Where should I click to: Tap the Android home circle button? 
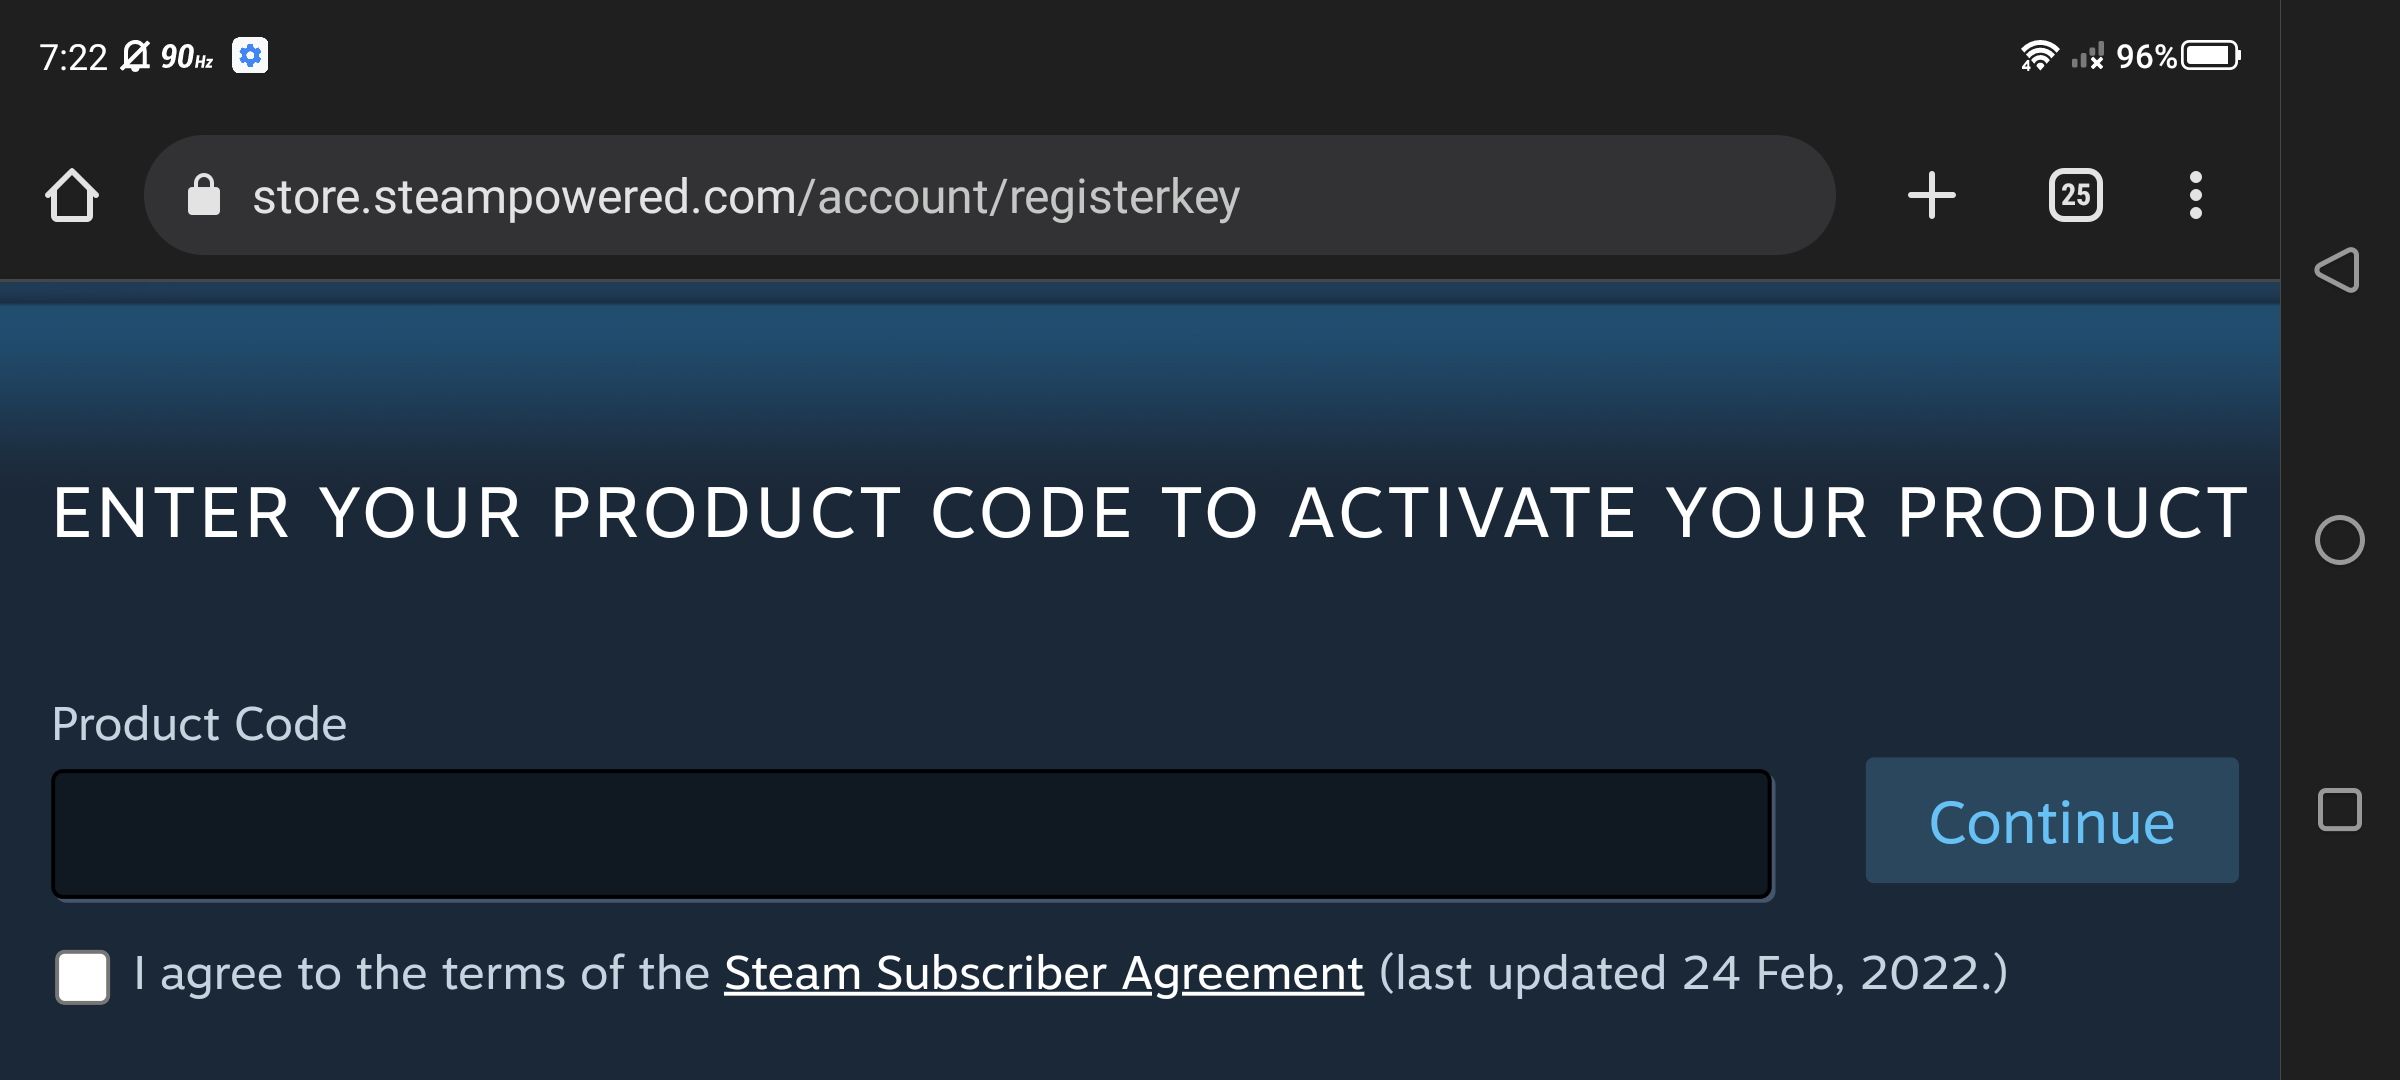point(2339,540)
